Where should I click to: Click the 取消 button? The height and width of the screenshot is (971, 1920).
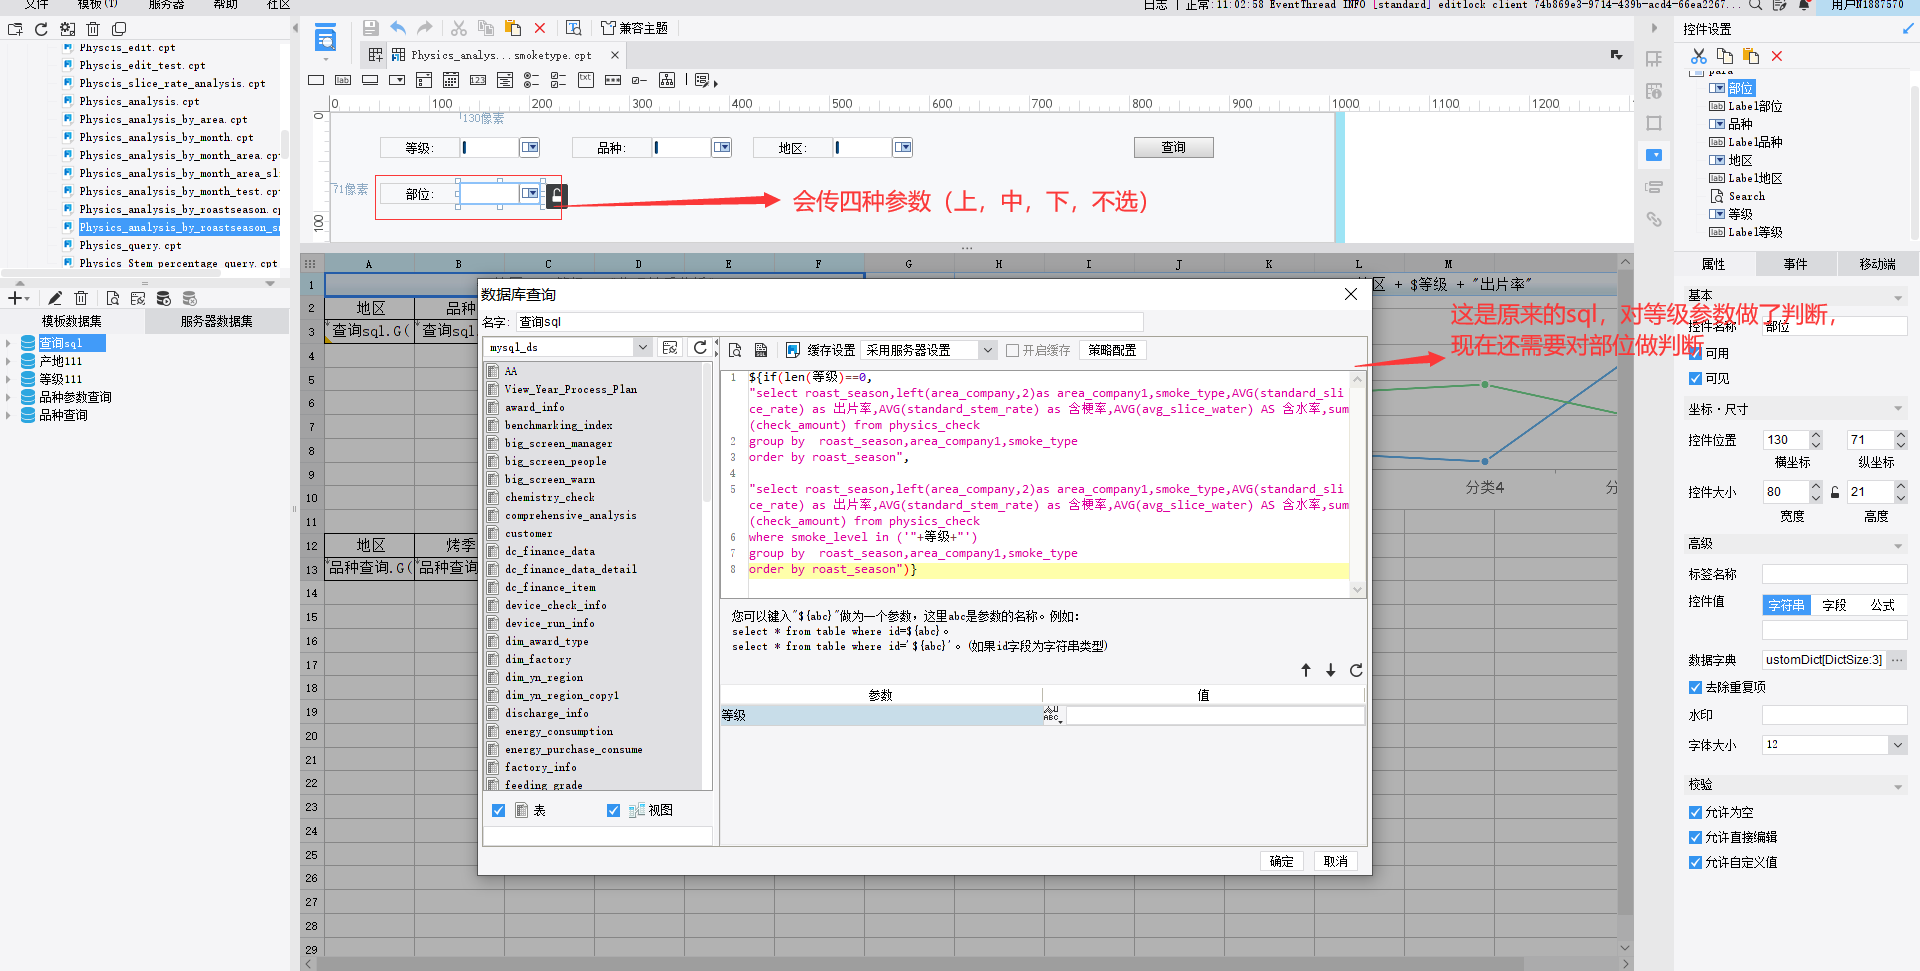1335,861
